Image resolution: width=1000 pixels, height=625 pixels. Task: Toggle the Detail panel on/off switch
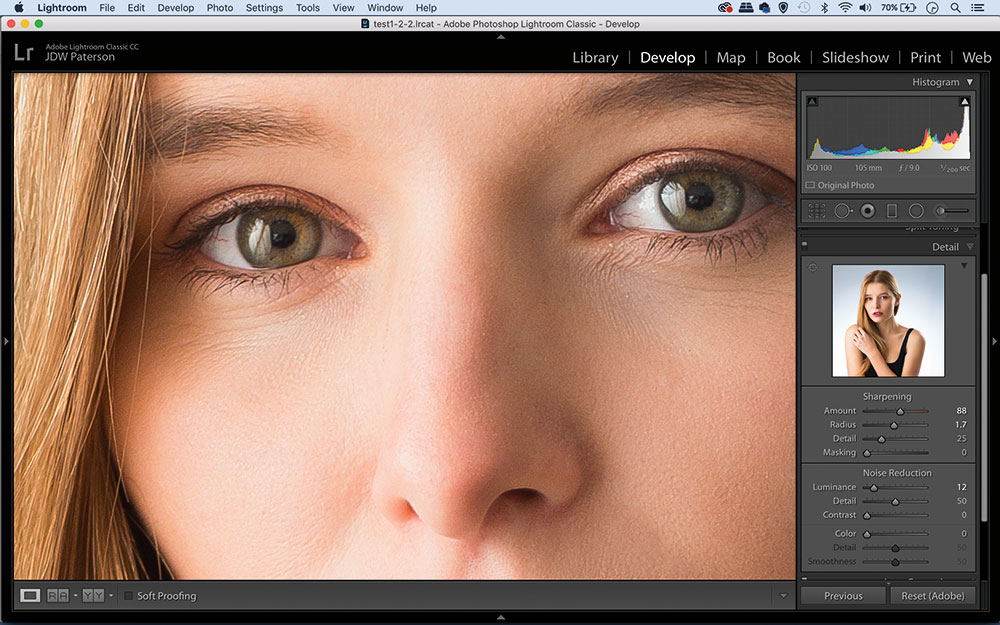(805, 244)
